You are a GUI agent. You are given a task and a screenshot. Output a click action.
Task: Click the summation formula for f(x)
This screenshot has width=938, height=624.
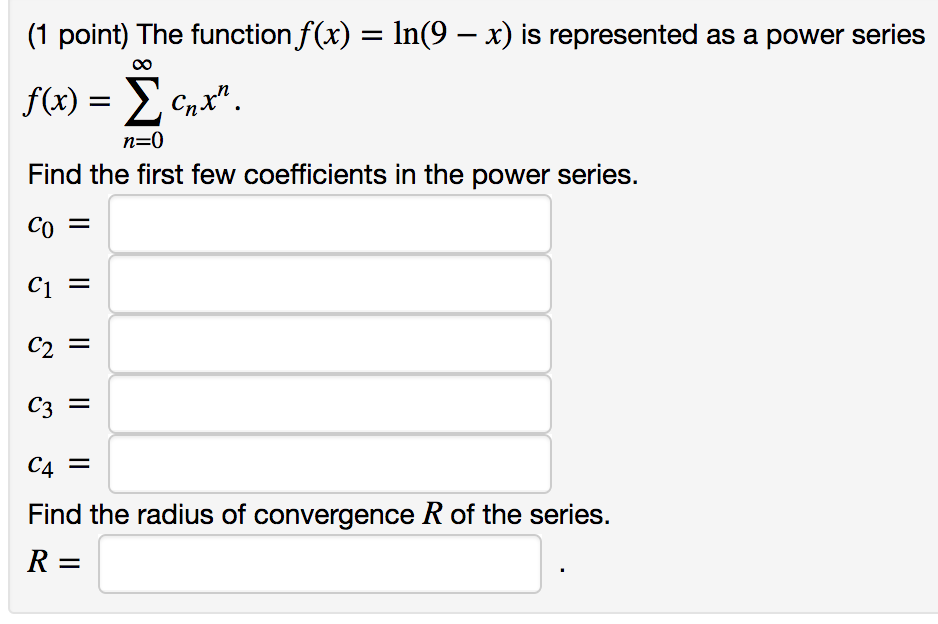tap(108, 100)
